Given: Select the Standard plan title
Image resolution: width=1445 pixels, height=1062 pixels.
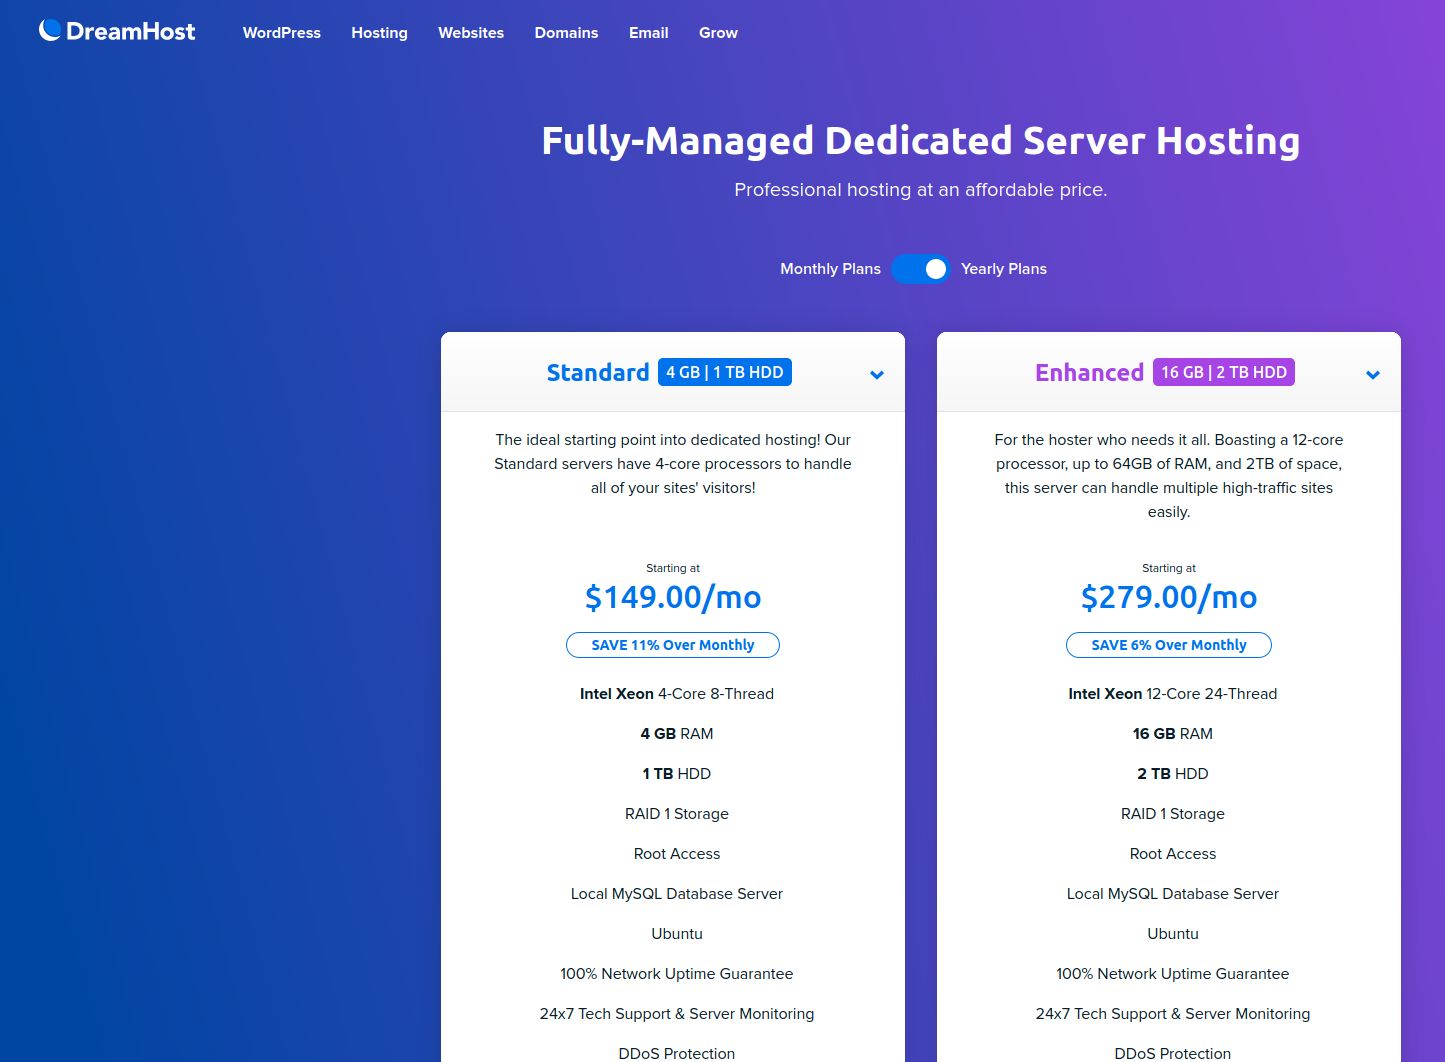Looking at the screenshot, I should click(x=598, y=372).
